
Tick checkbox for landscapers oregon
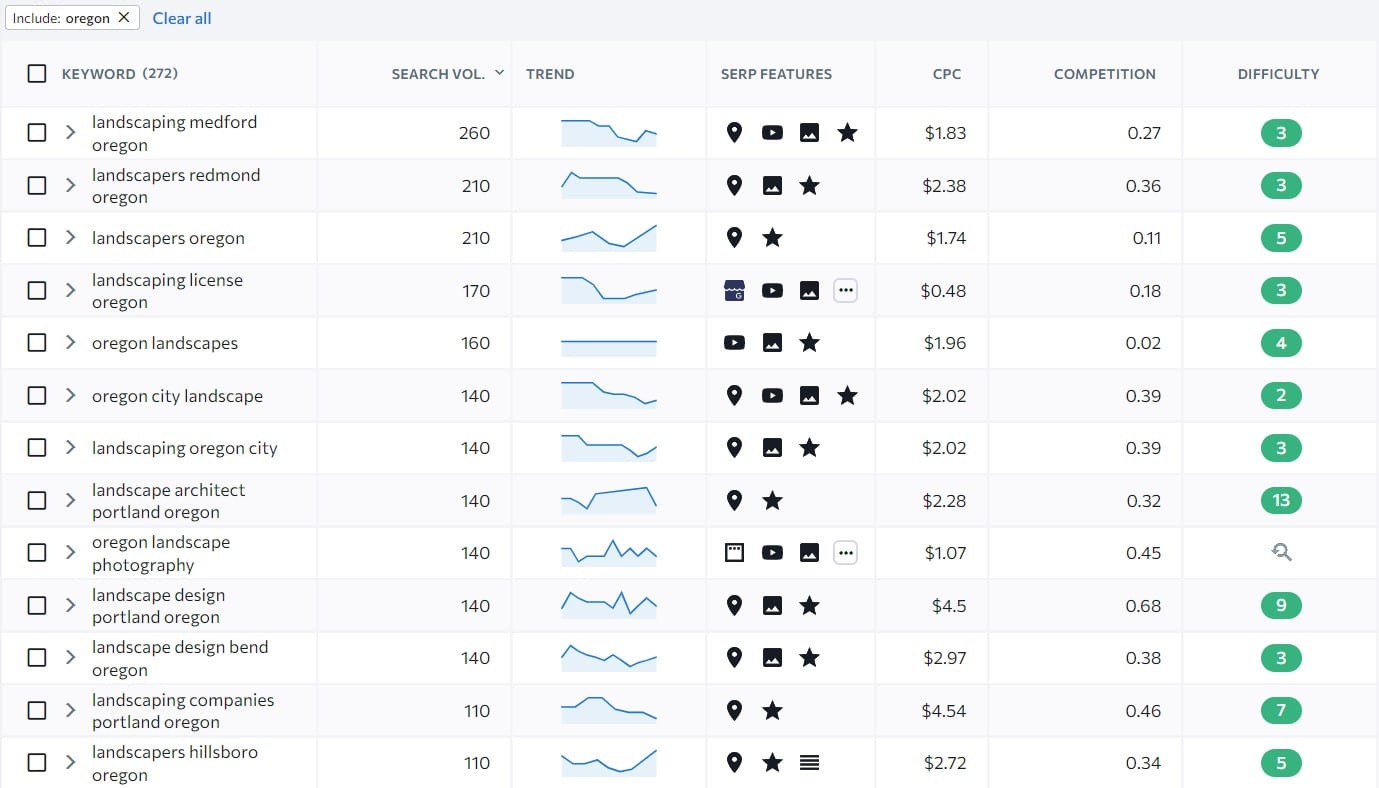[x=37, y=238]
